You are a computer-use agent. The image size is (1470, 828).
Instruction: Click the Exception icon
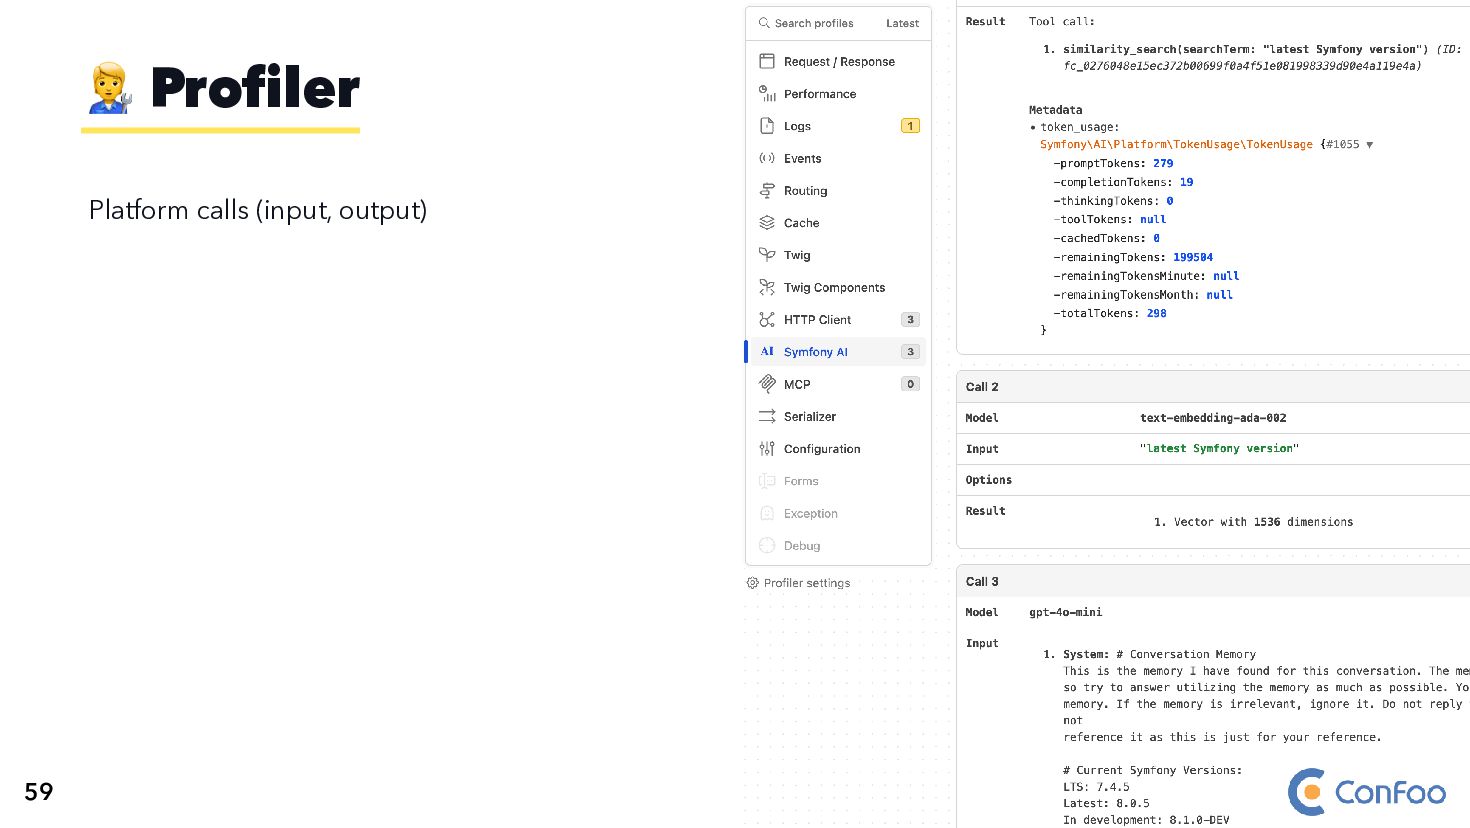point(767,513)
